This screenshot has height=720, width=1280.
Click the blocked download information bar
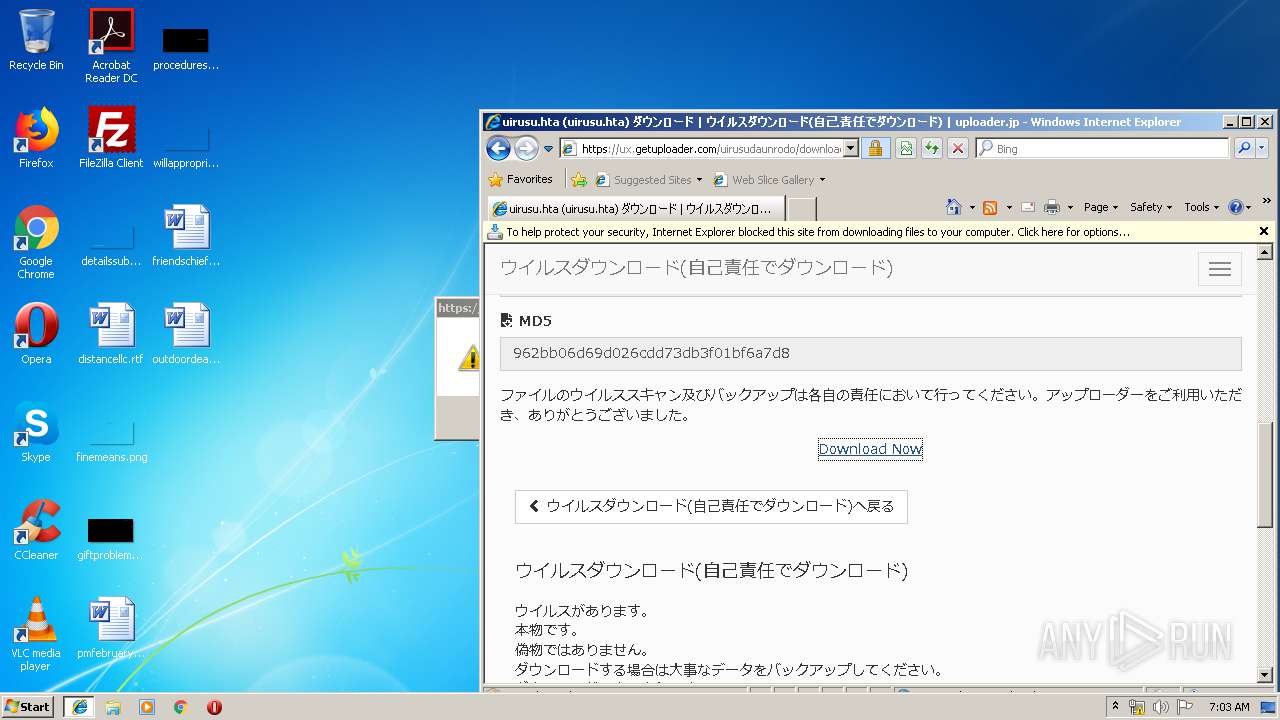click(x=870, y=232)
